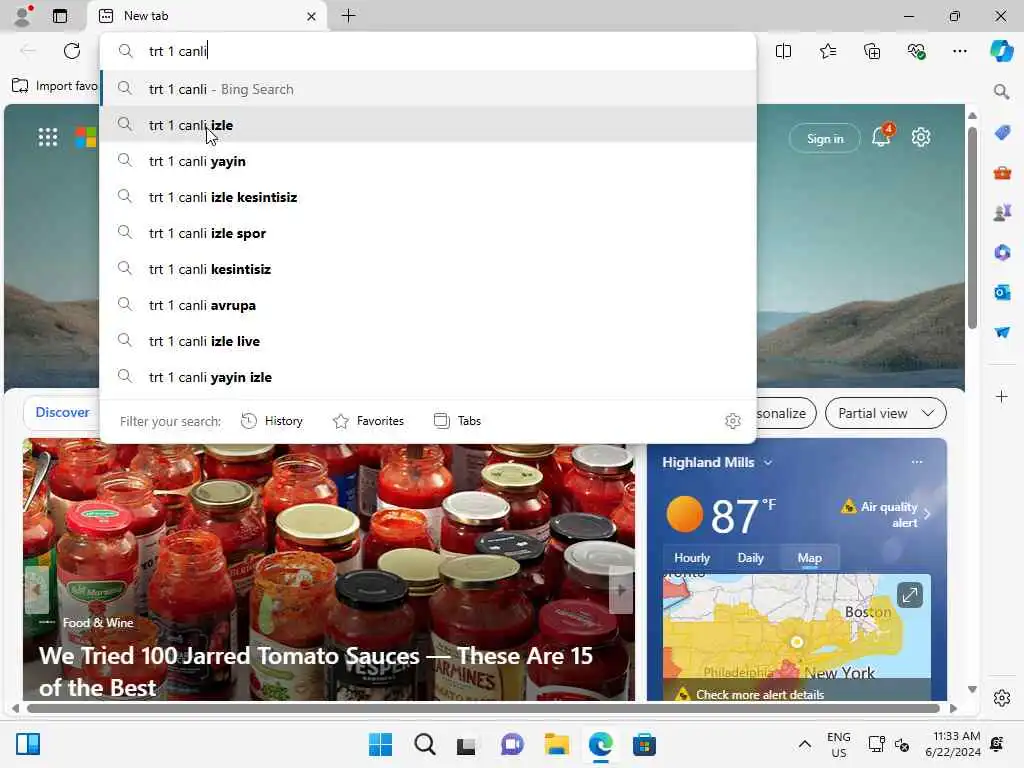This screenshot has width=1024, height=768.
Task: Select suggestion trt 1 canli kesintisiz
Action: point(428,268)
